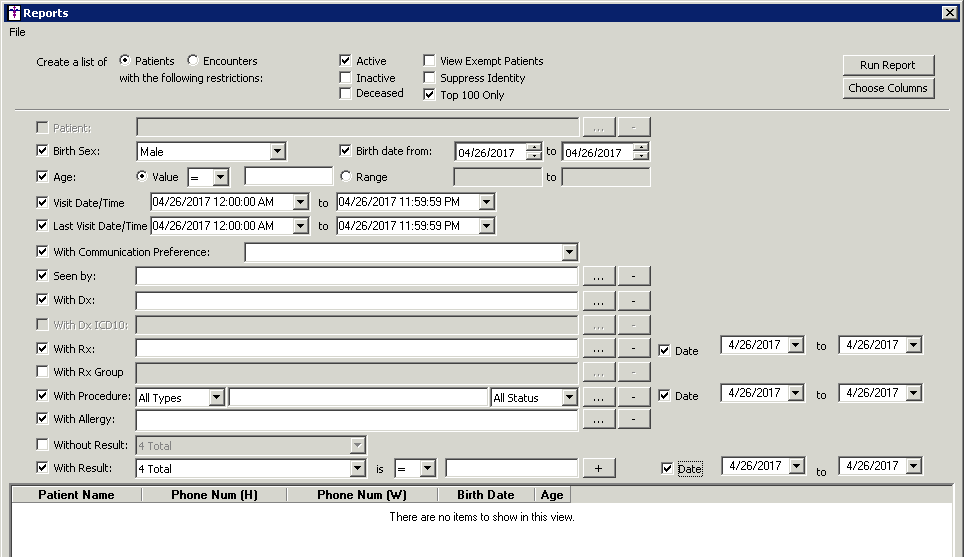Click the With Result value input field
Viewport: 964px width, 557px height.
point(512,468)
